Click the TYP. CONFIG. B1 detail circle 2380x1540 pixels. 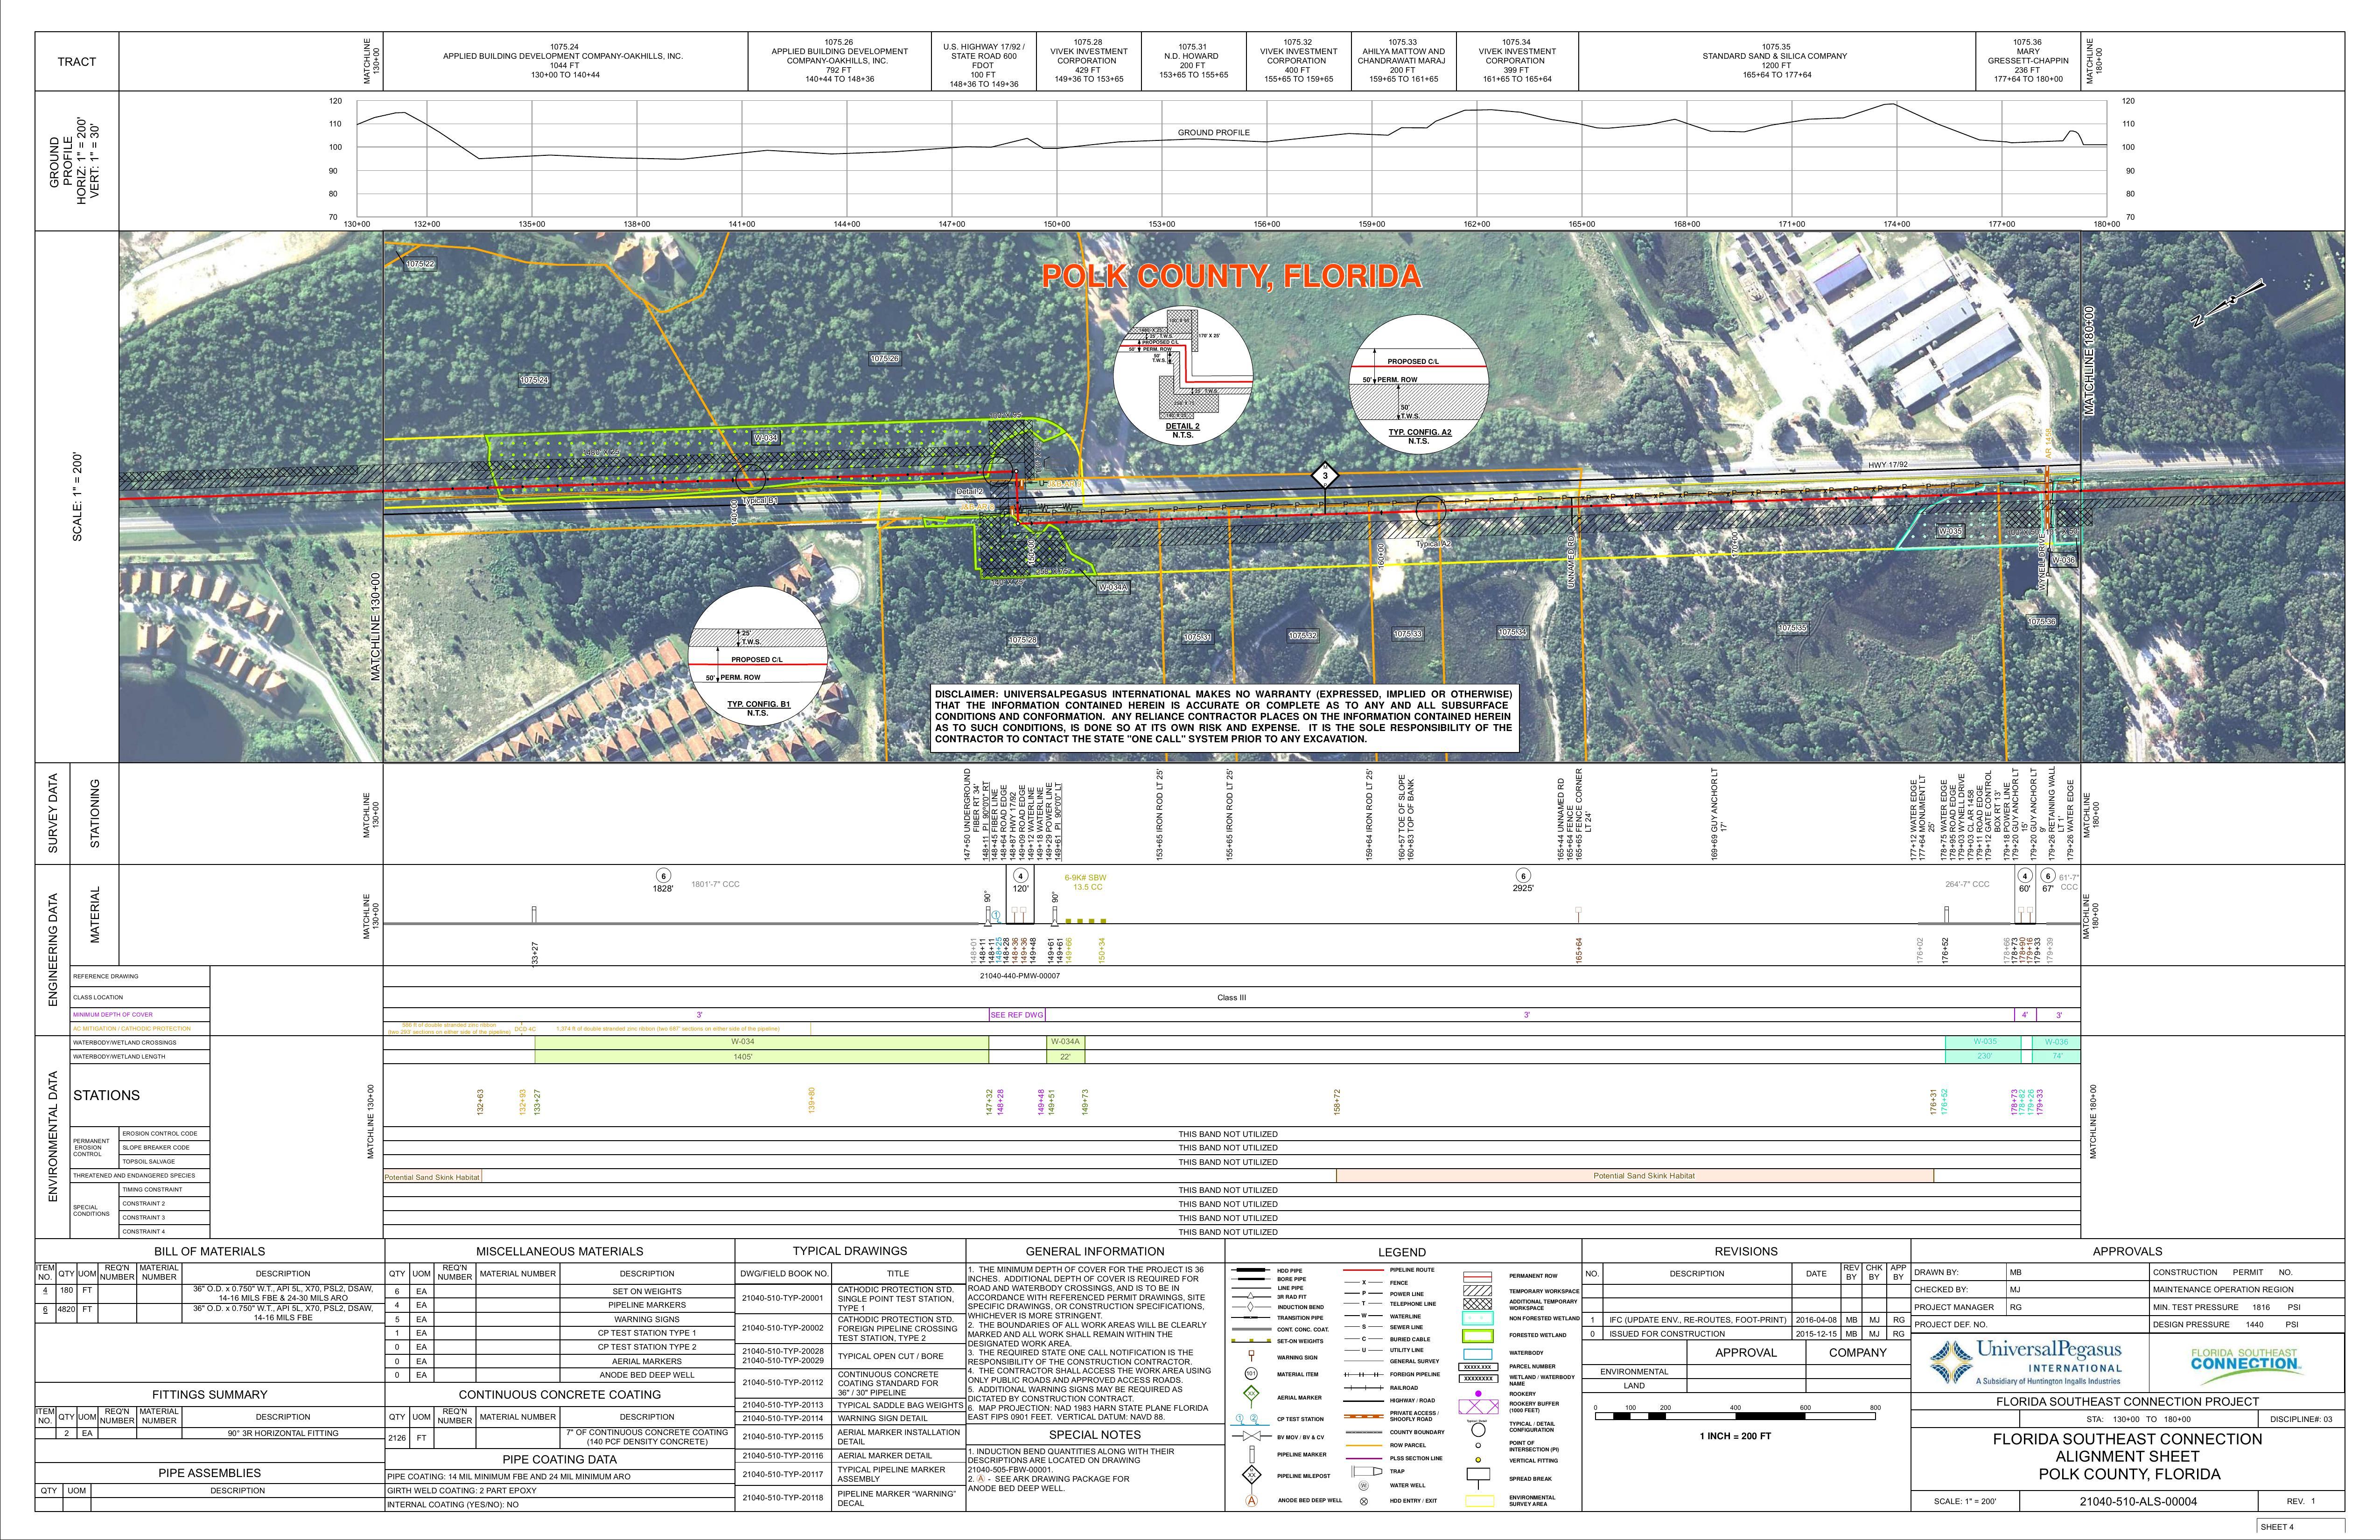click(x=757, y=656)
